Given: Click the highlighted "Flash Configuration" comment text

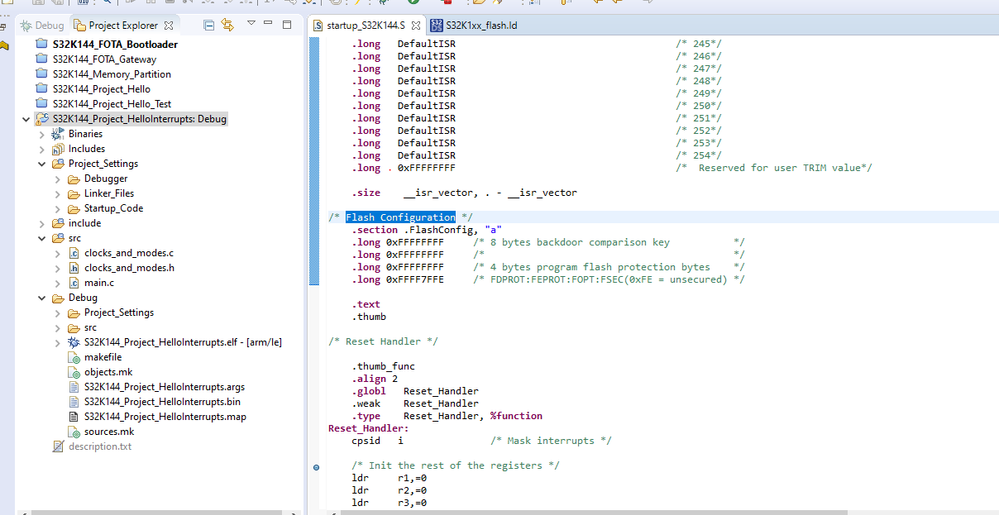Looking at the screenshot, I should (x=400, y=217).
